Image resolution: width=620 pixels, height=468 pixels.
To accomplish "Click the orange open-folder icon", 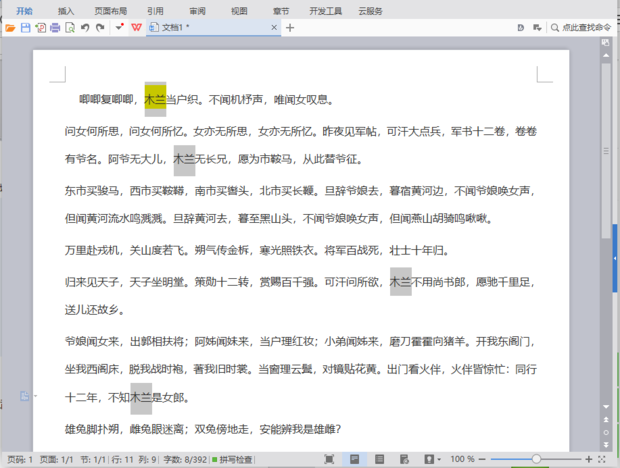I will click(x=10, y=28).
